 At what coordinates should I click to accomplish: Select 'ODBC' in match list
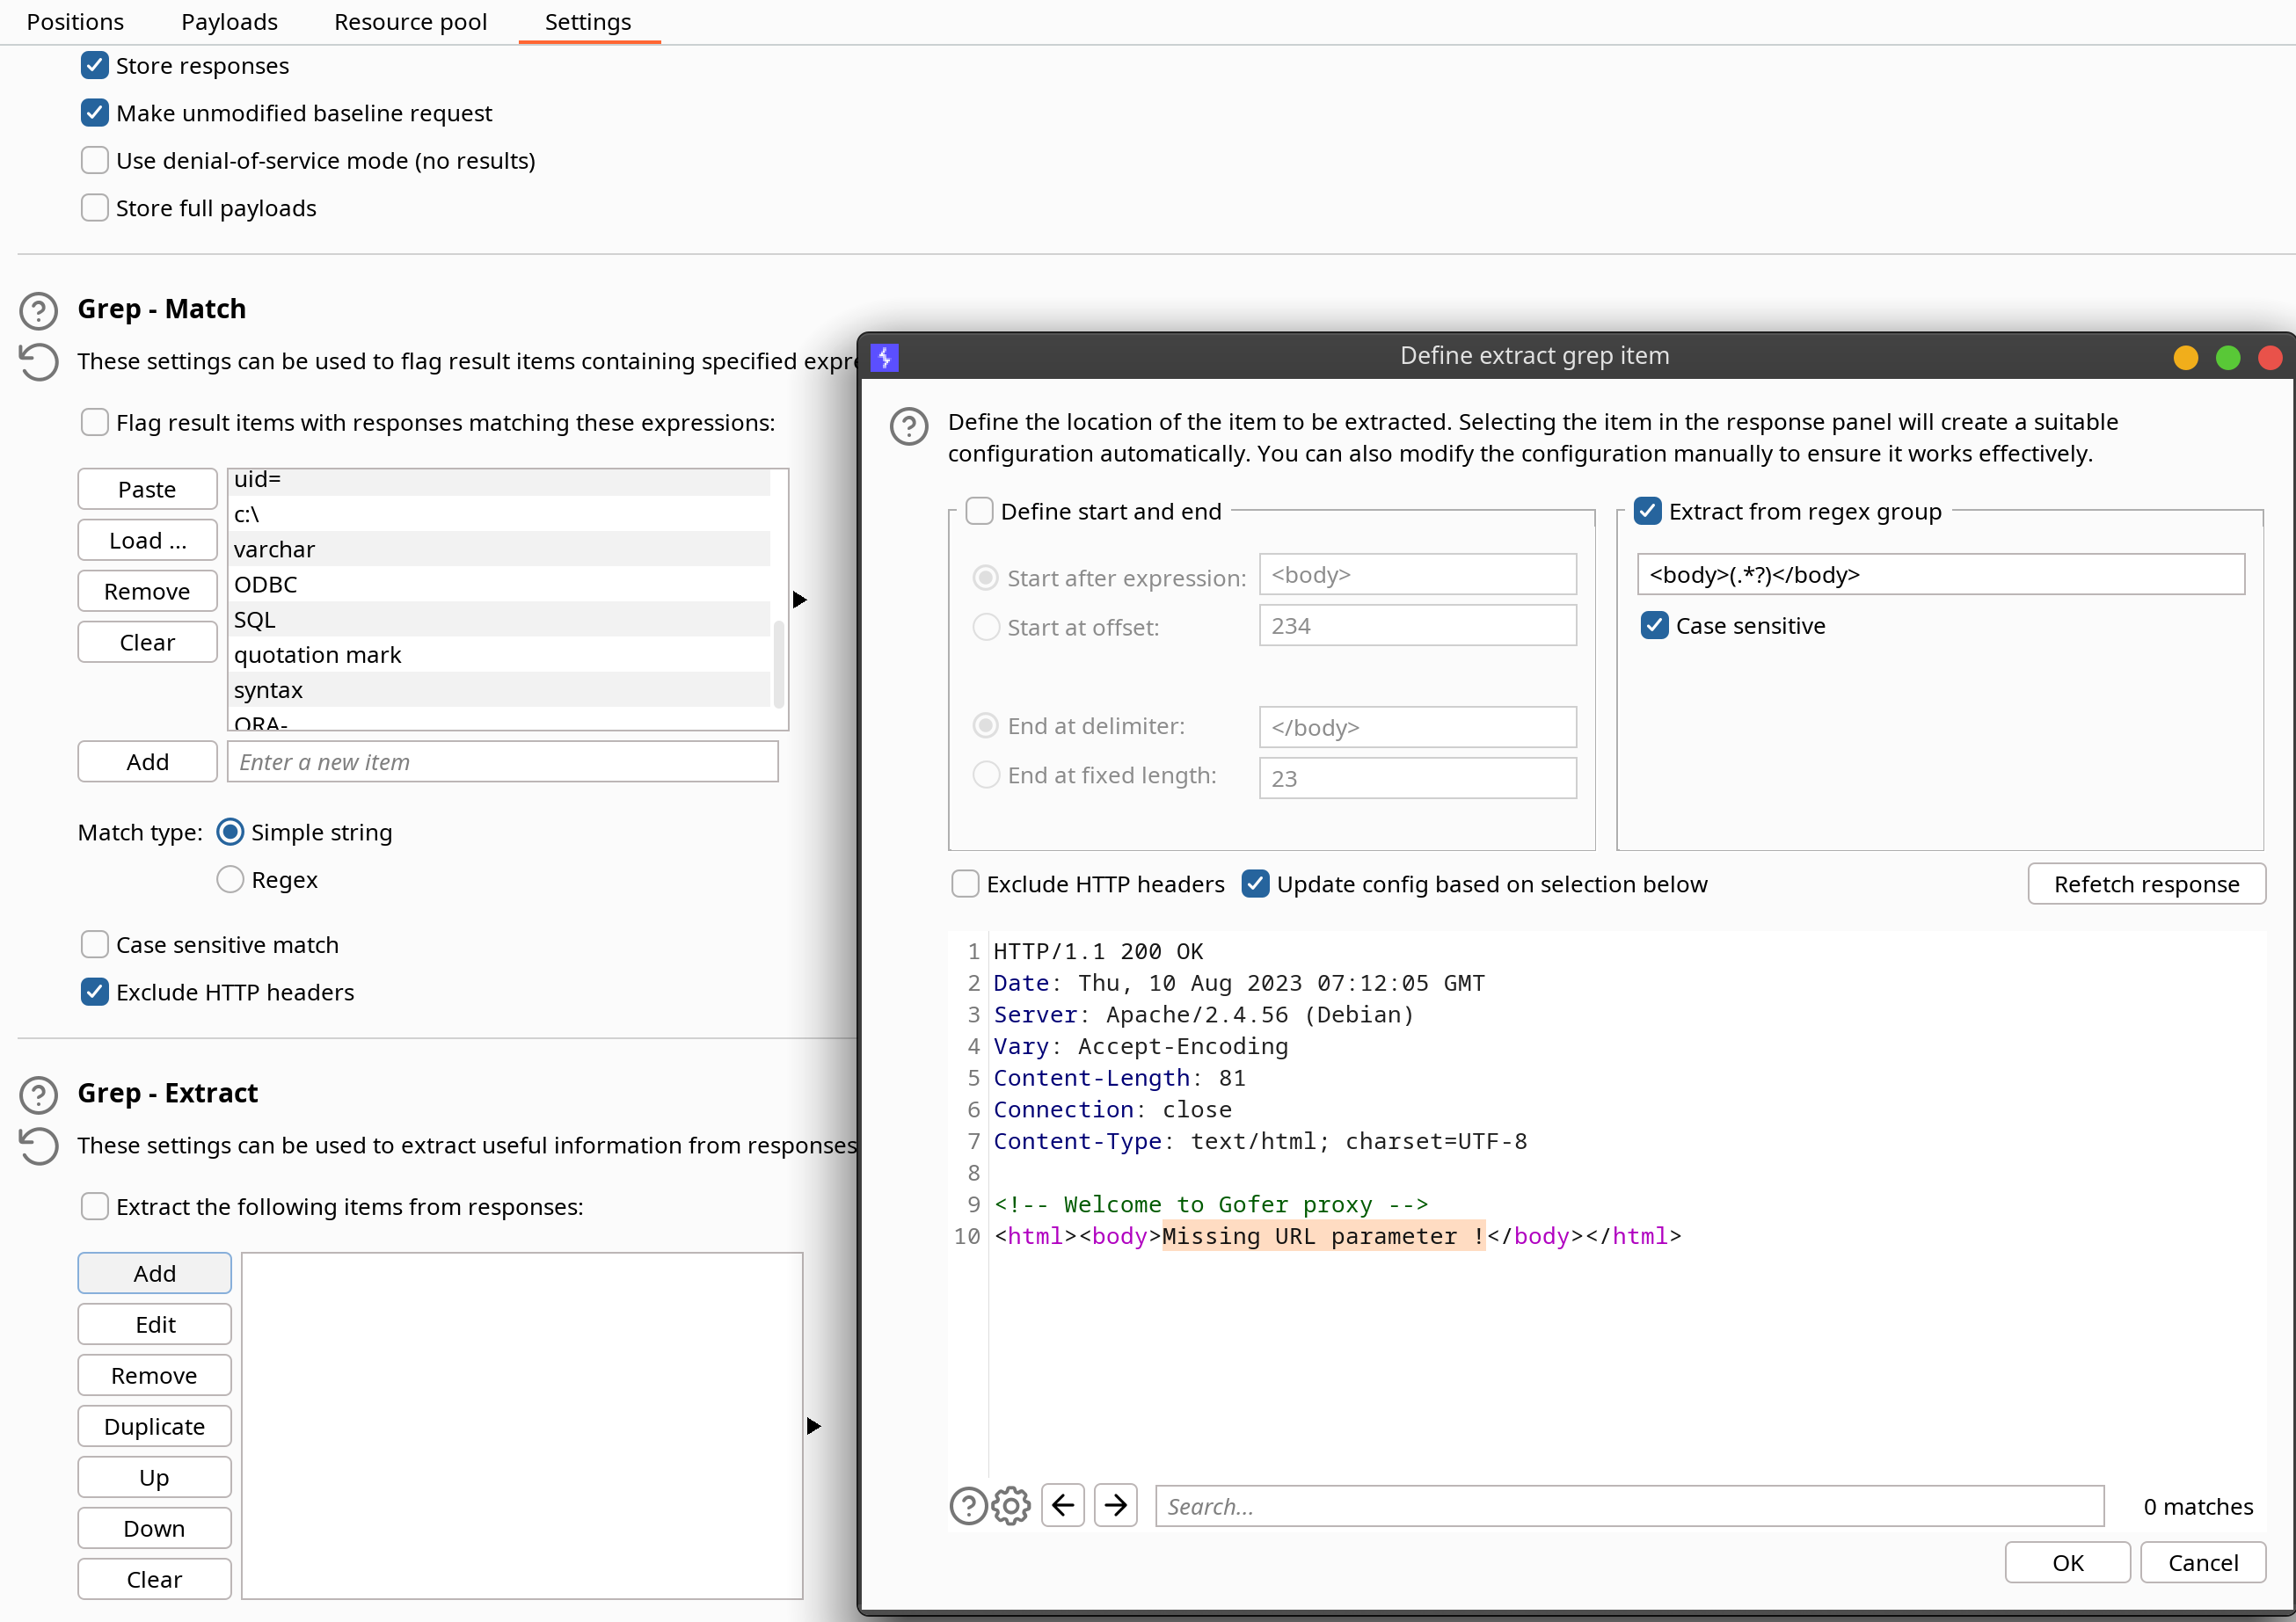(x=500, y=584)
